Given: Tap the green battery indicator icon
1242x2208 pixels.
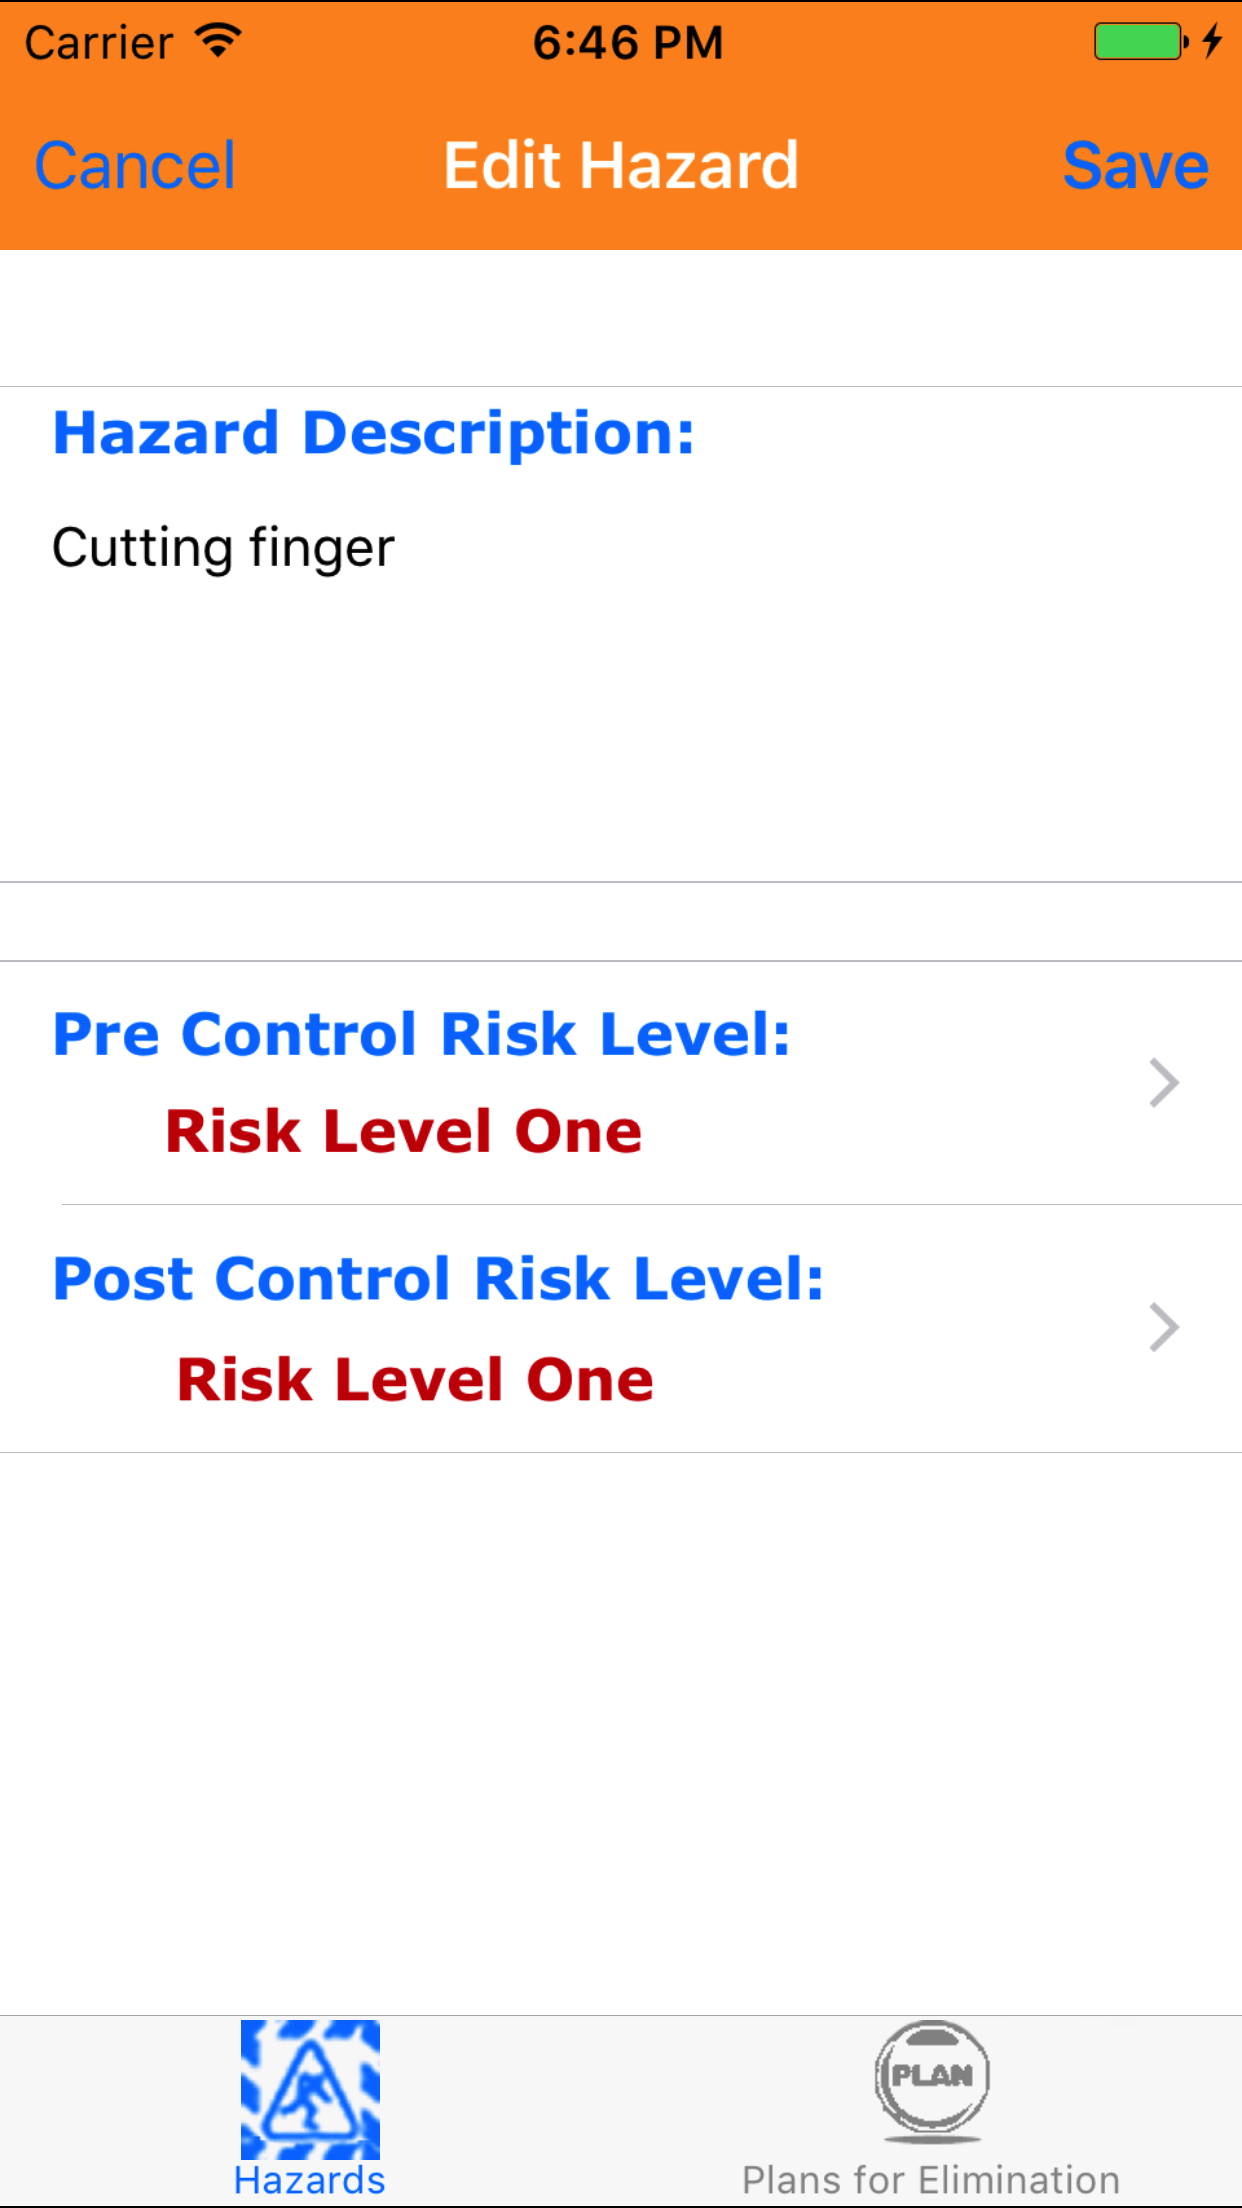Looking at the screenshot, I should [1139, 42].
